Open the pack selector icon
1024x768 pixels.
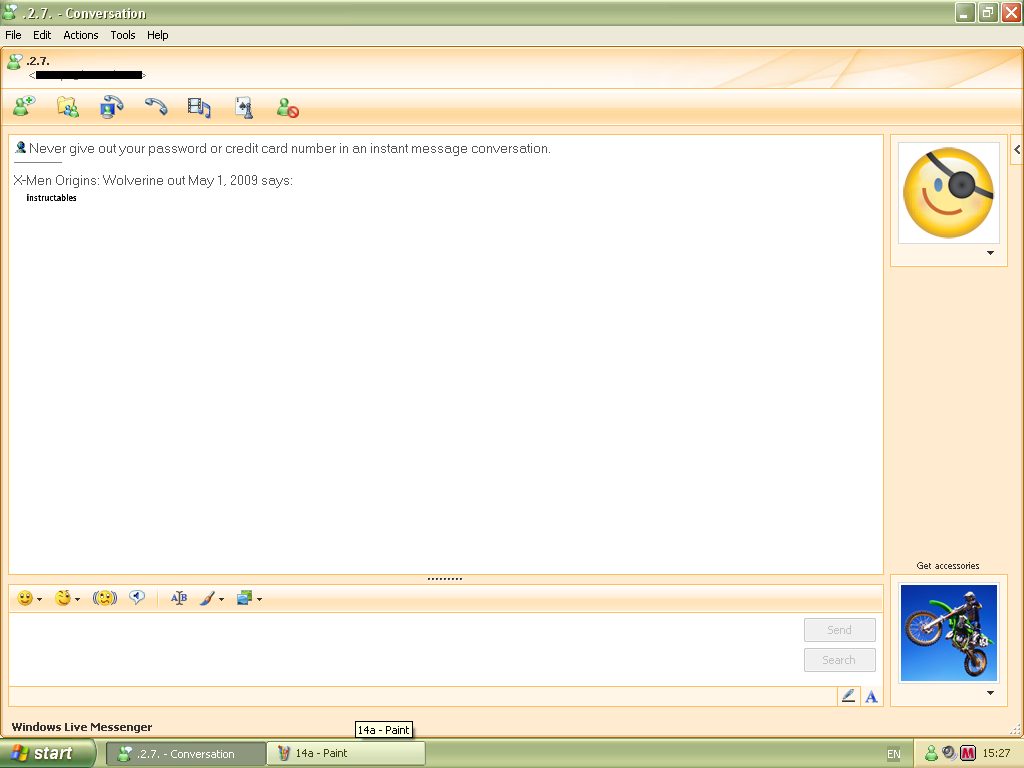pyautogui.click(x=244, y=598)
